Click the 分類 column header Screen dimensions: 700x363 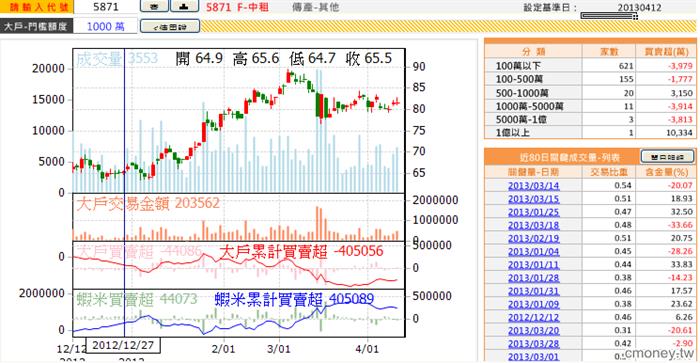[x=532, y=51]
